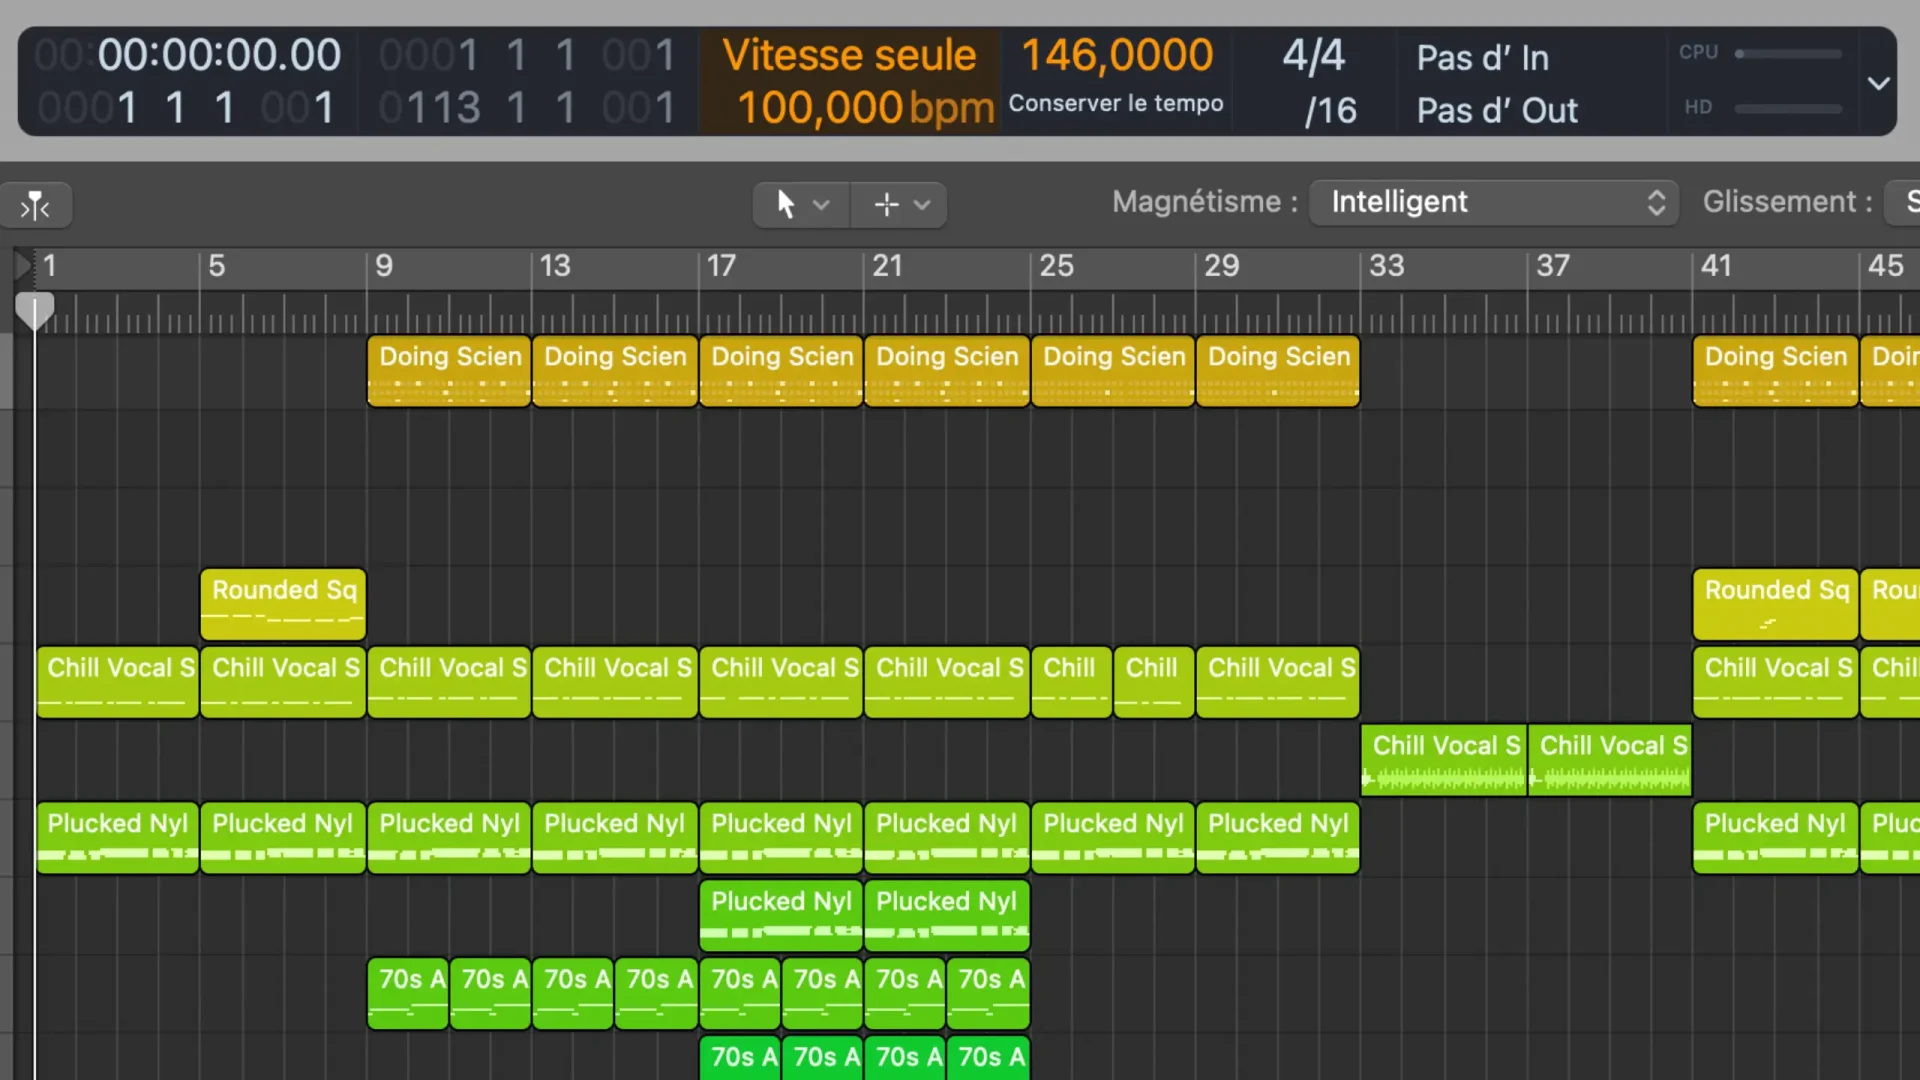Screen dimensions: 1920x1080
Task: Select the Pointer tool
Action: 788,204
